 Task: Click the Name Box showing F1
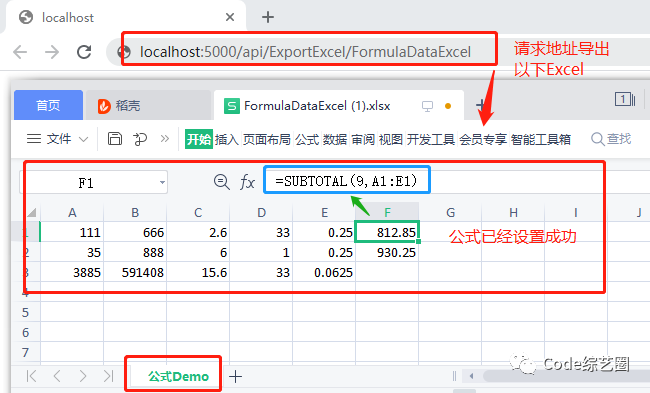click(x=86, y=182)
